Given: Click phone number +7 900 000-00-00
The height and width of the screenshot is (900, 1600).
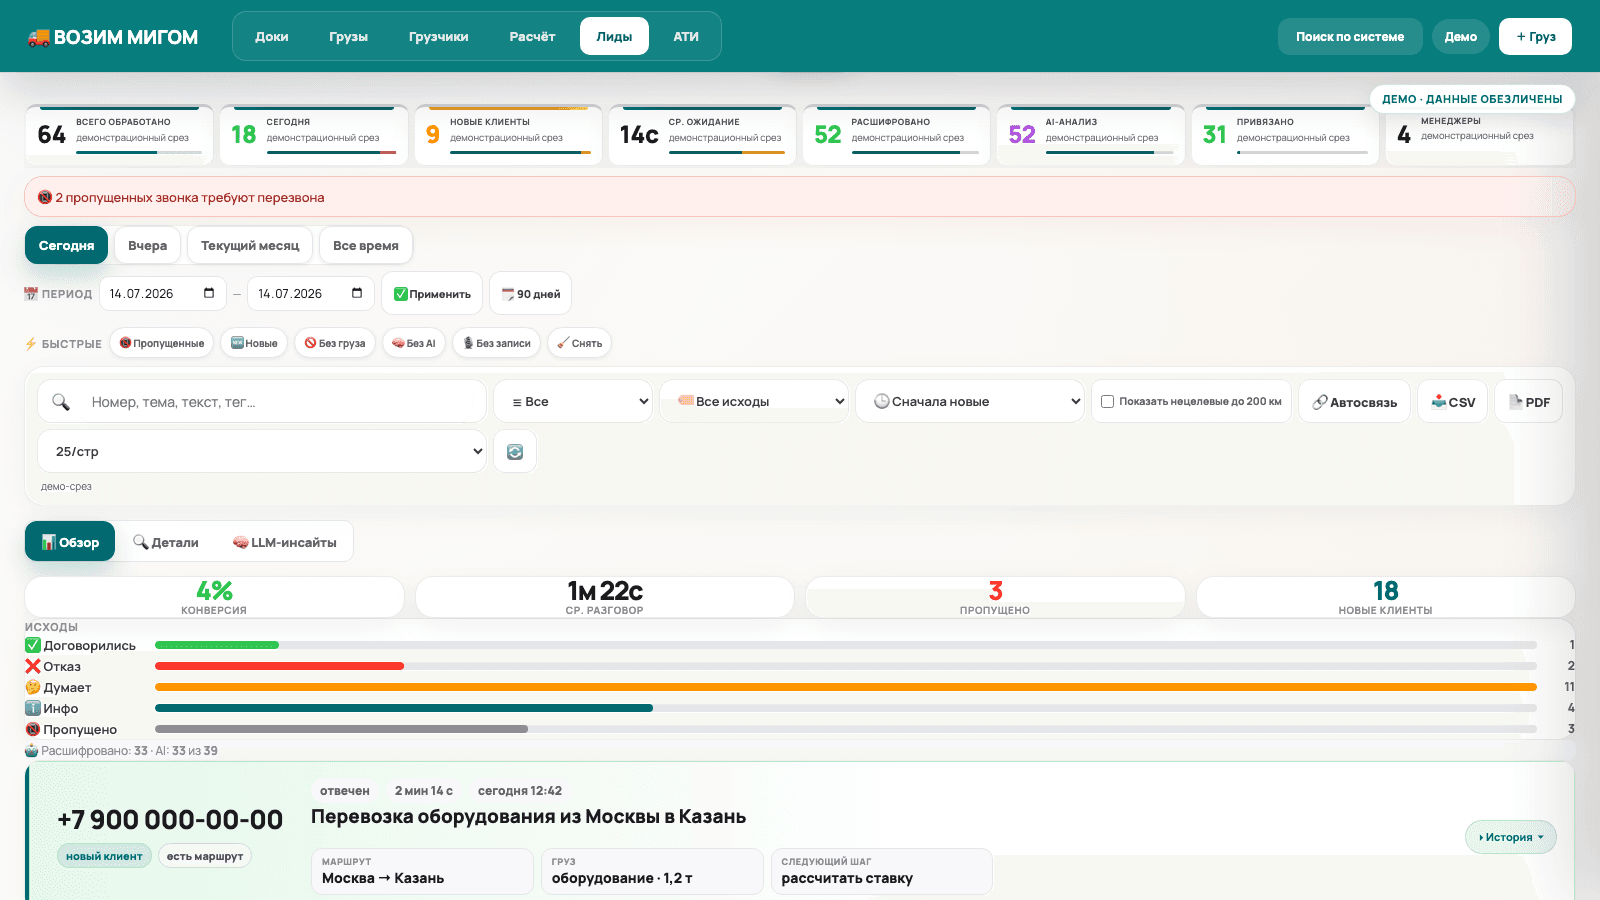Looking at the screenshot, I should pos(170,820).
